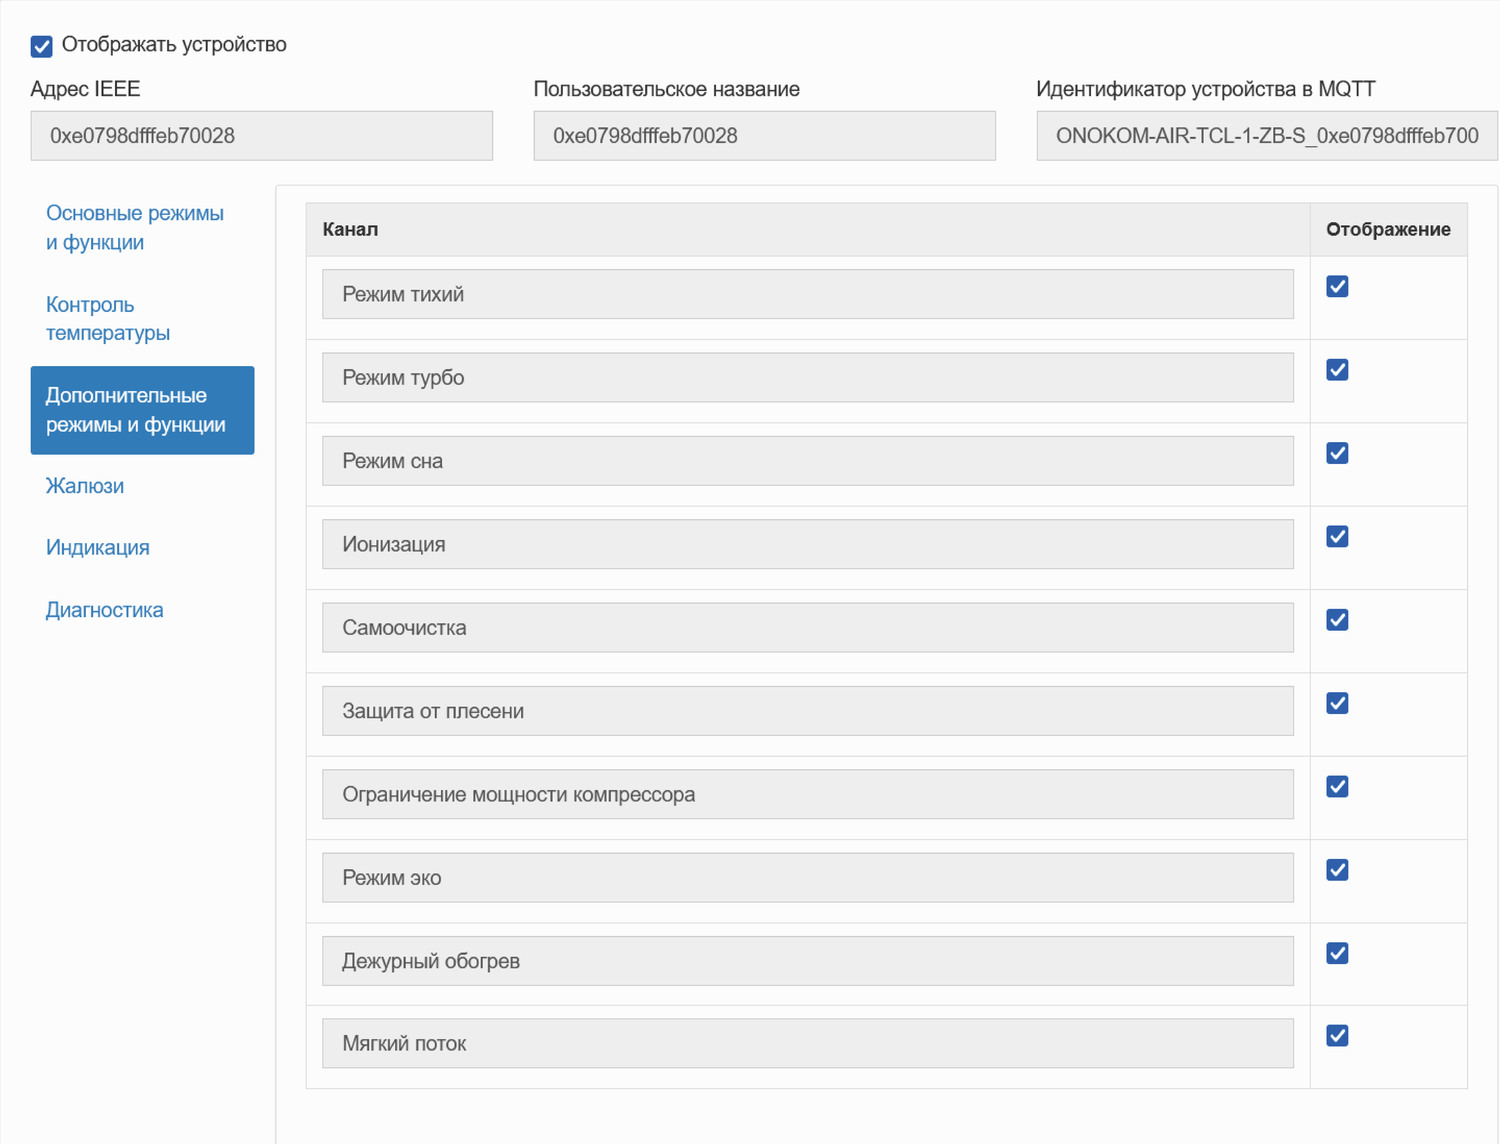Uncheck display for 'Защита от плесени'
The image size is (1500, 1144).
[1337, 703]
